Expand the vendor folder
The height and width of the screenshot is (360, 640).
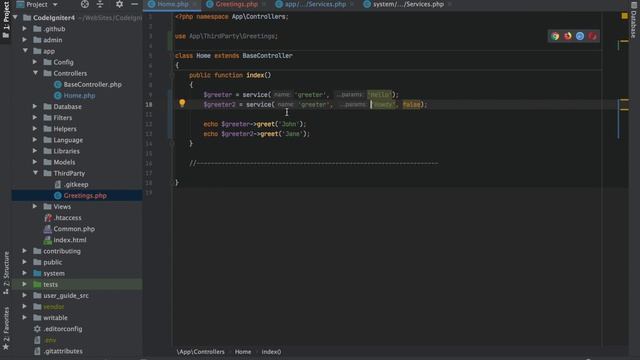[25, 307]
